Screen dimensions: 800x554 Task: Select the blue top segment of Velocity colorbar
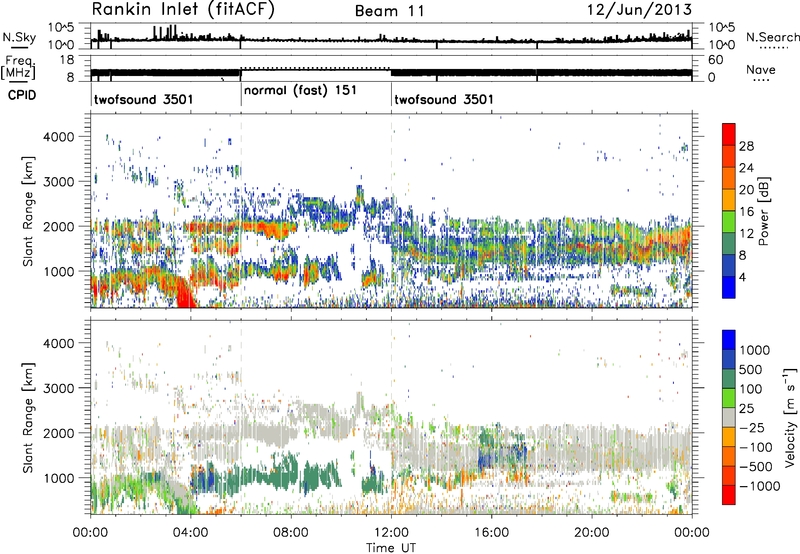(x=729, y=340)
